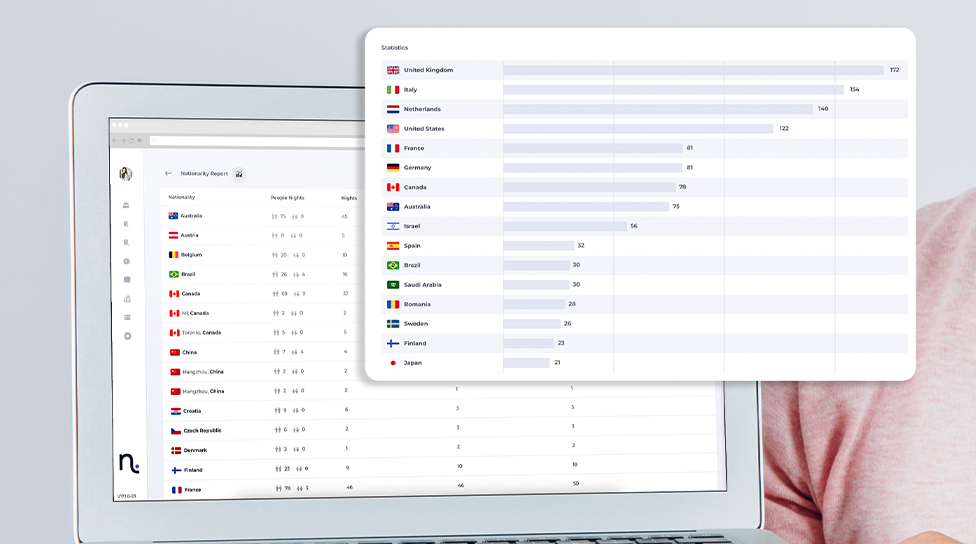Select the Austria row in the table

[x=265, y=235]
